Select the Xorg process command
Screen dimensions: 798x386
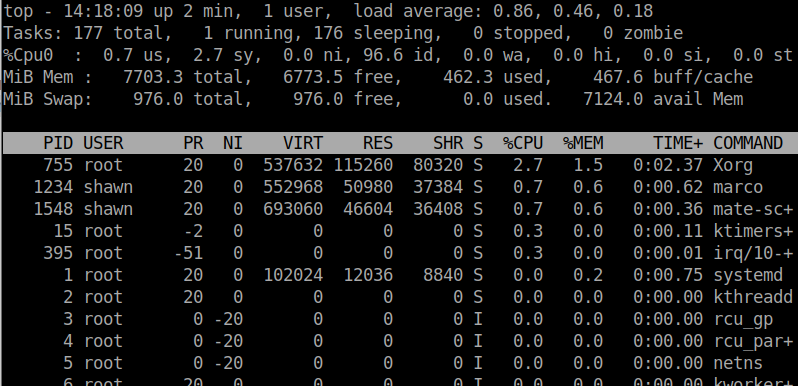(733, 165)
